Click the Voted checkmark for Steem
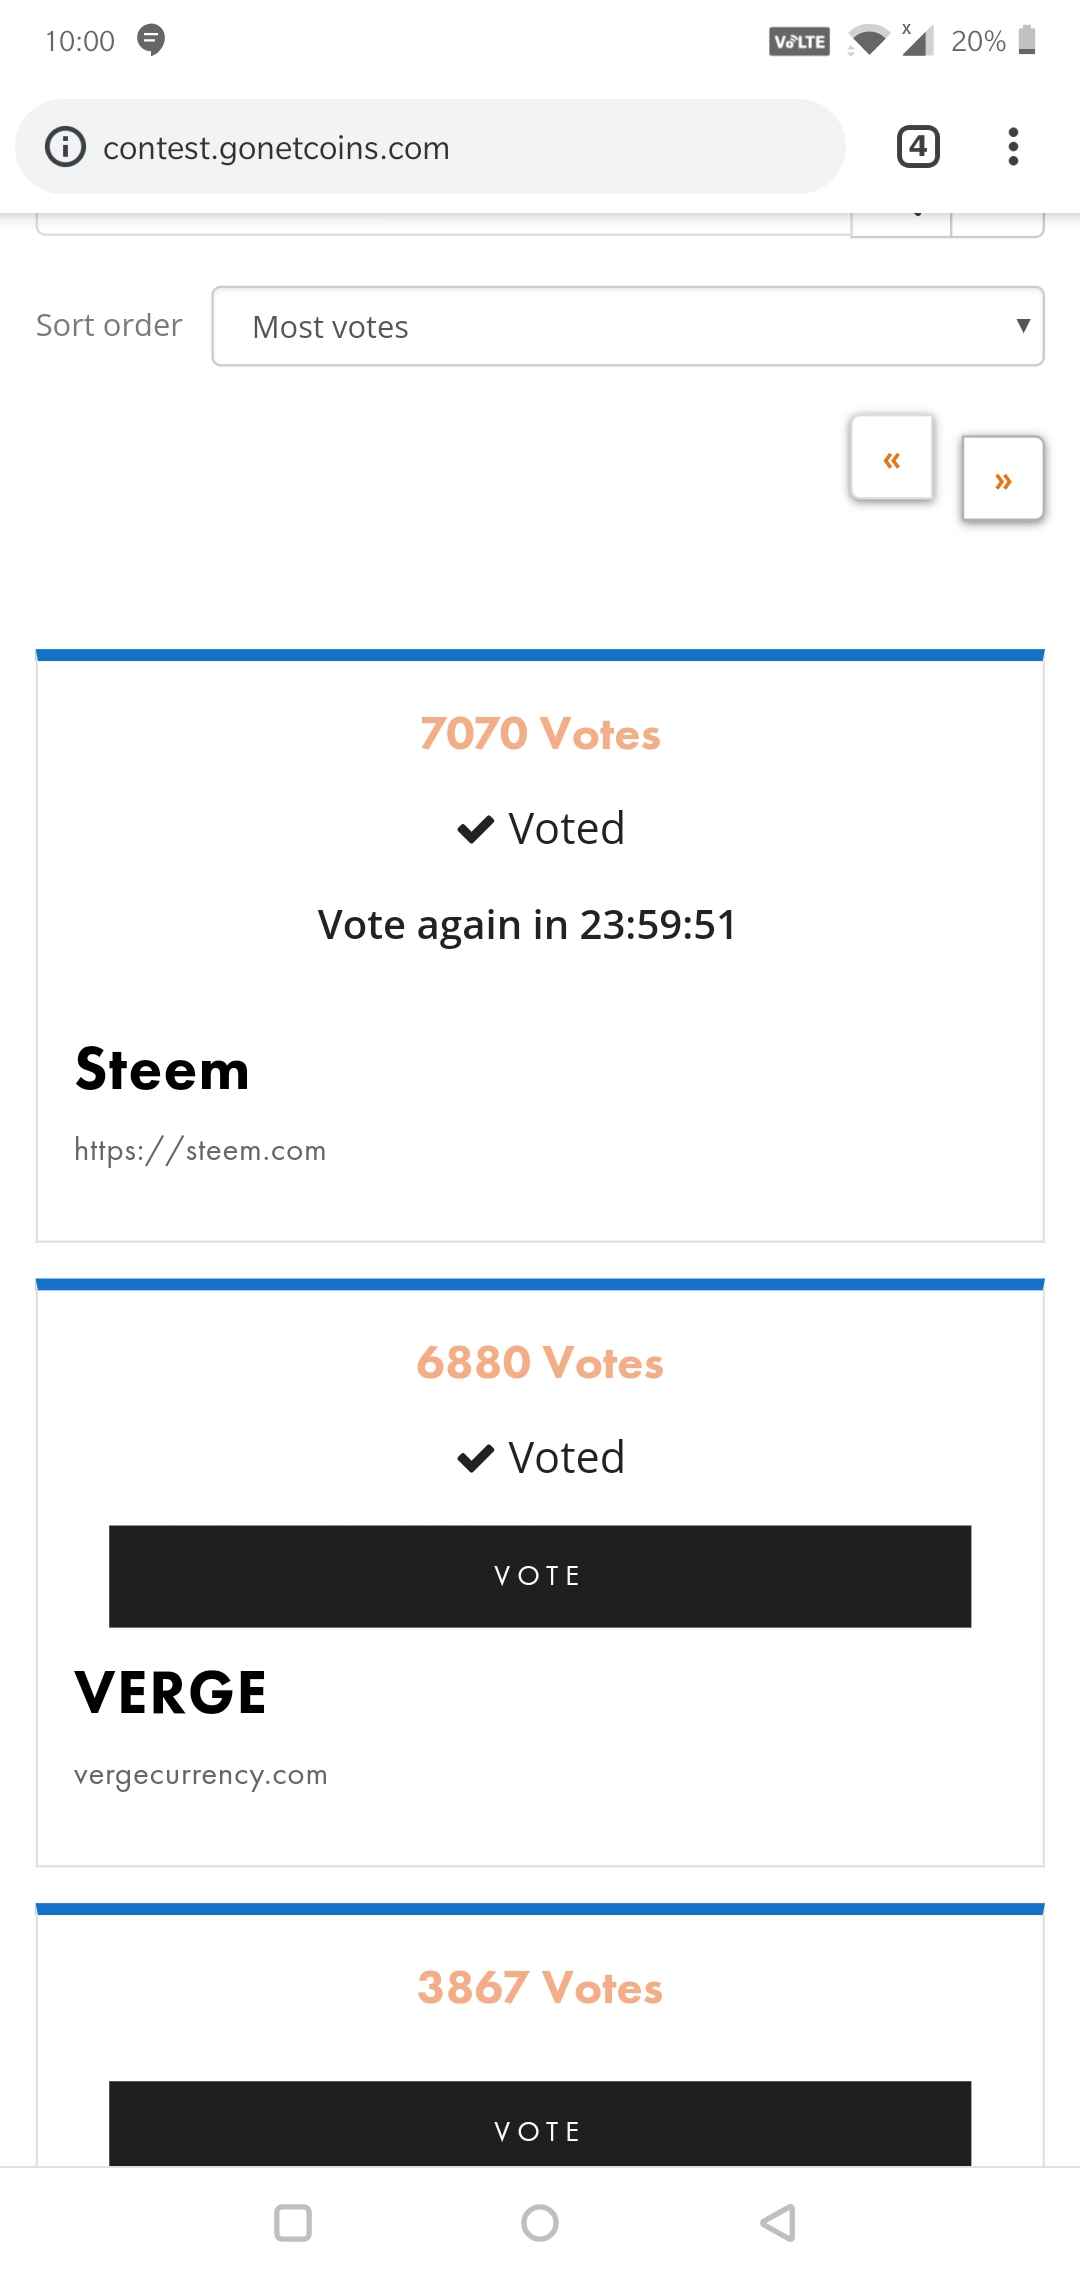The width and height of the screenshot is (1080, 2280). (476, 829)
